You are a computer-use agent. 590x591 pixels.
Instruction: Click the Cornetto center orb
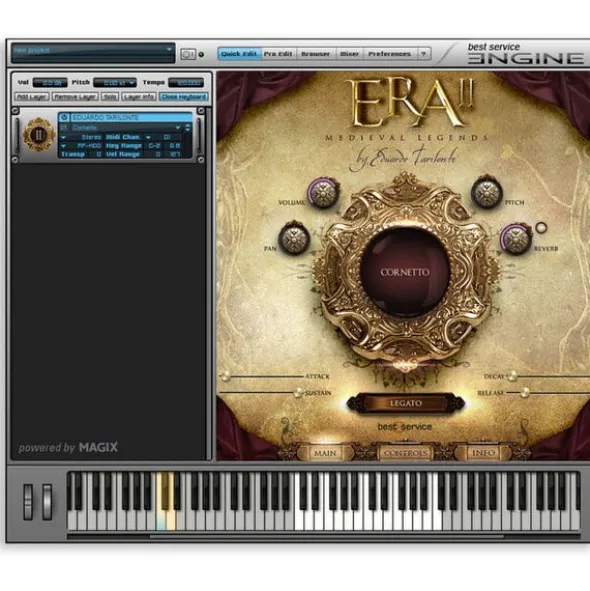405,272
